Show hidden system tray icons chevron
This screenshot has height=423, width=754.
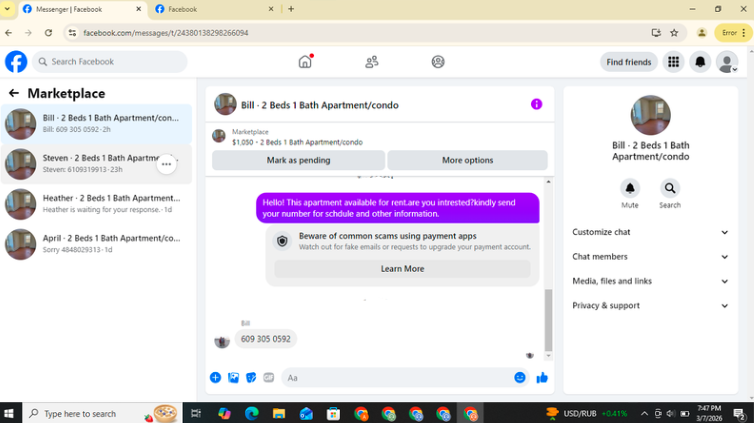[x=644, y=413]
